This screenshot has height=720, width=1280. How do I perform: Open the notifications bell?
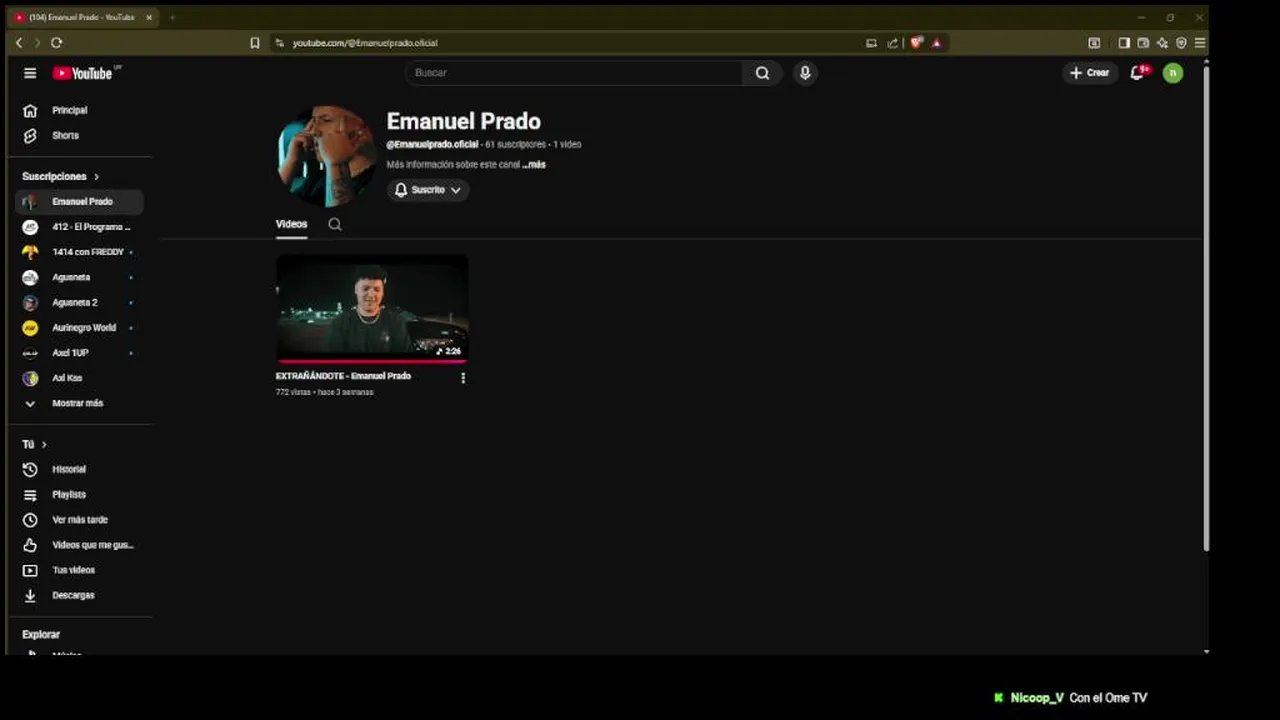[1137, 73]
